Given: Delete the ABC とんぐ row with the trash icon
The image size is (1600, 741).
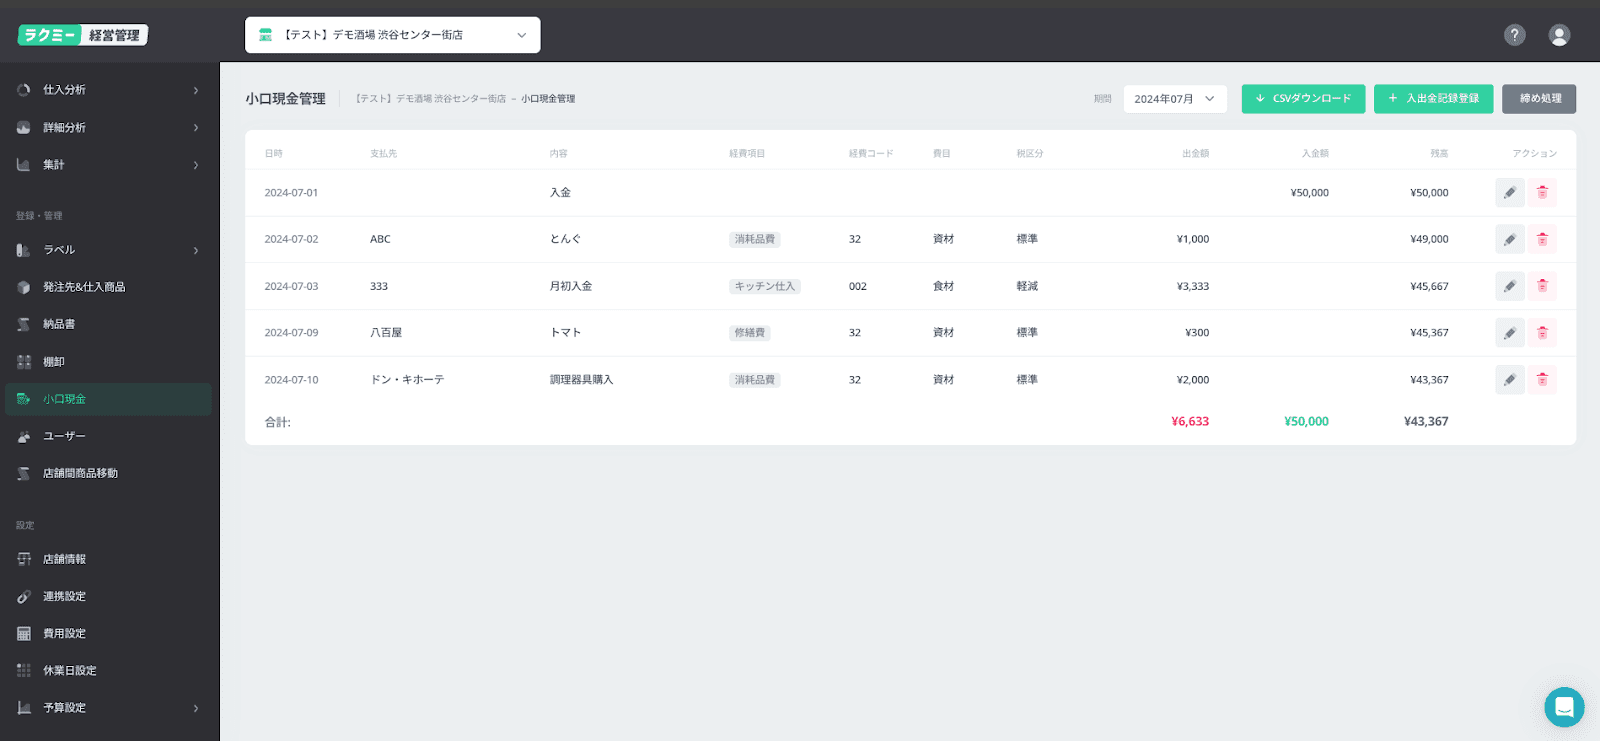Looking at the screenshot, I should pos(1542,239).
